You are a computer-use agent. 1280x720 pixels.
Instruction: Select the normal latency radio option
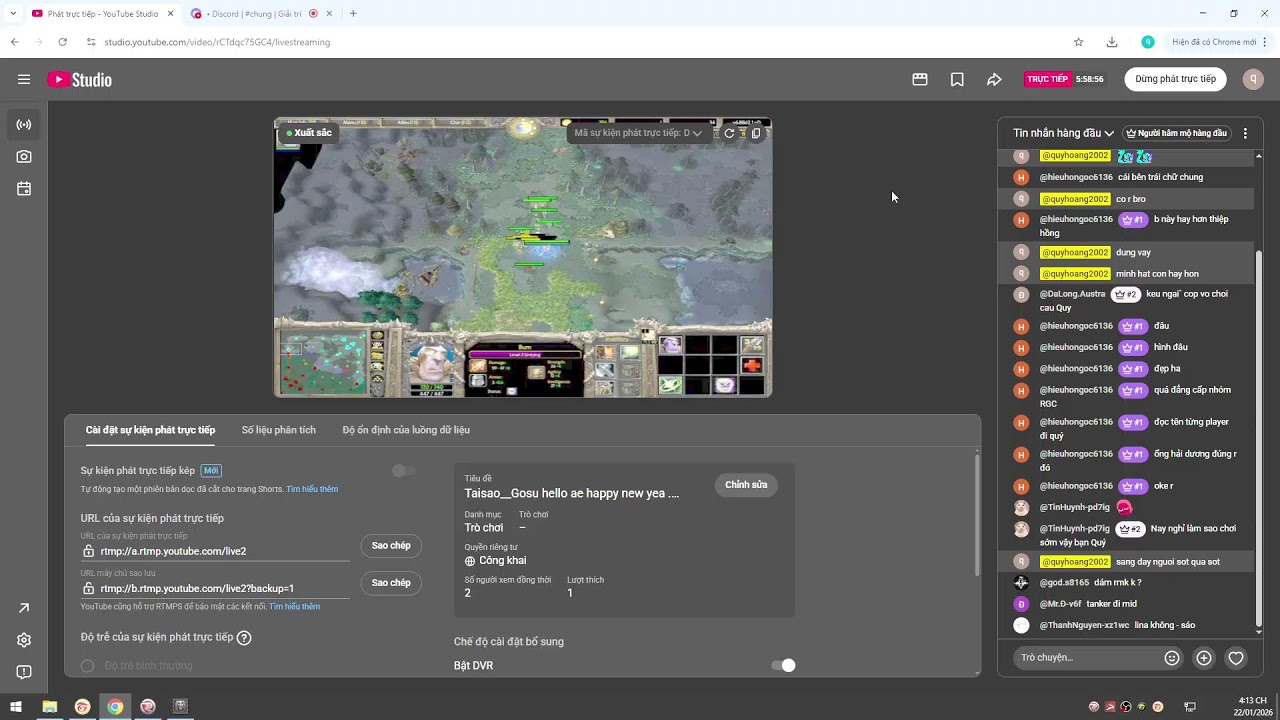click(88, 666)
